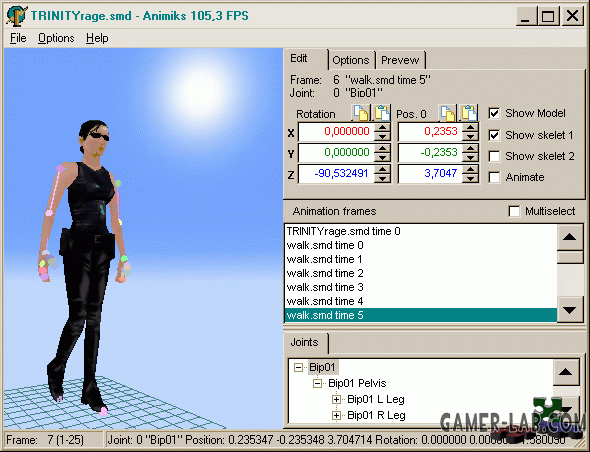
Task: Increase Rotation Y value with up arrow
Action: (x=383, y=149)
